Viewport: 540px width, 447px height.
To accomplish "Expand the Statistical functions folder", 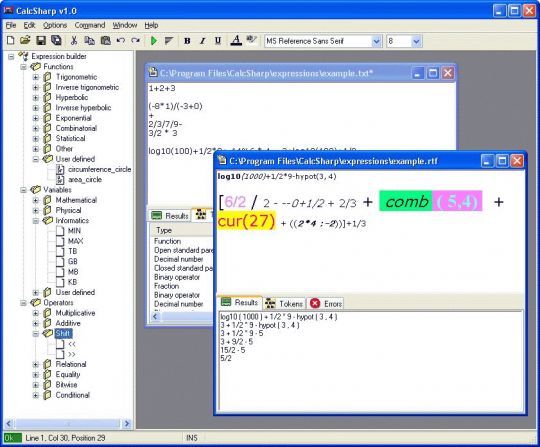I will pyautogui.click(x=35, y=138).
